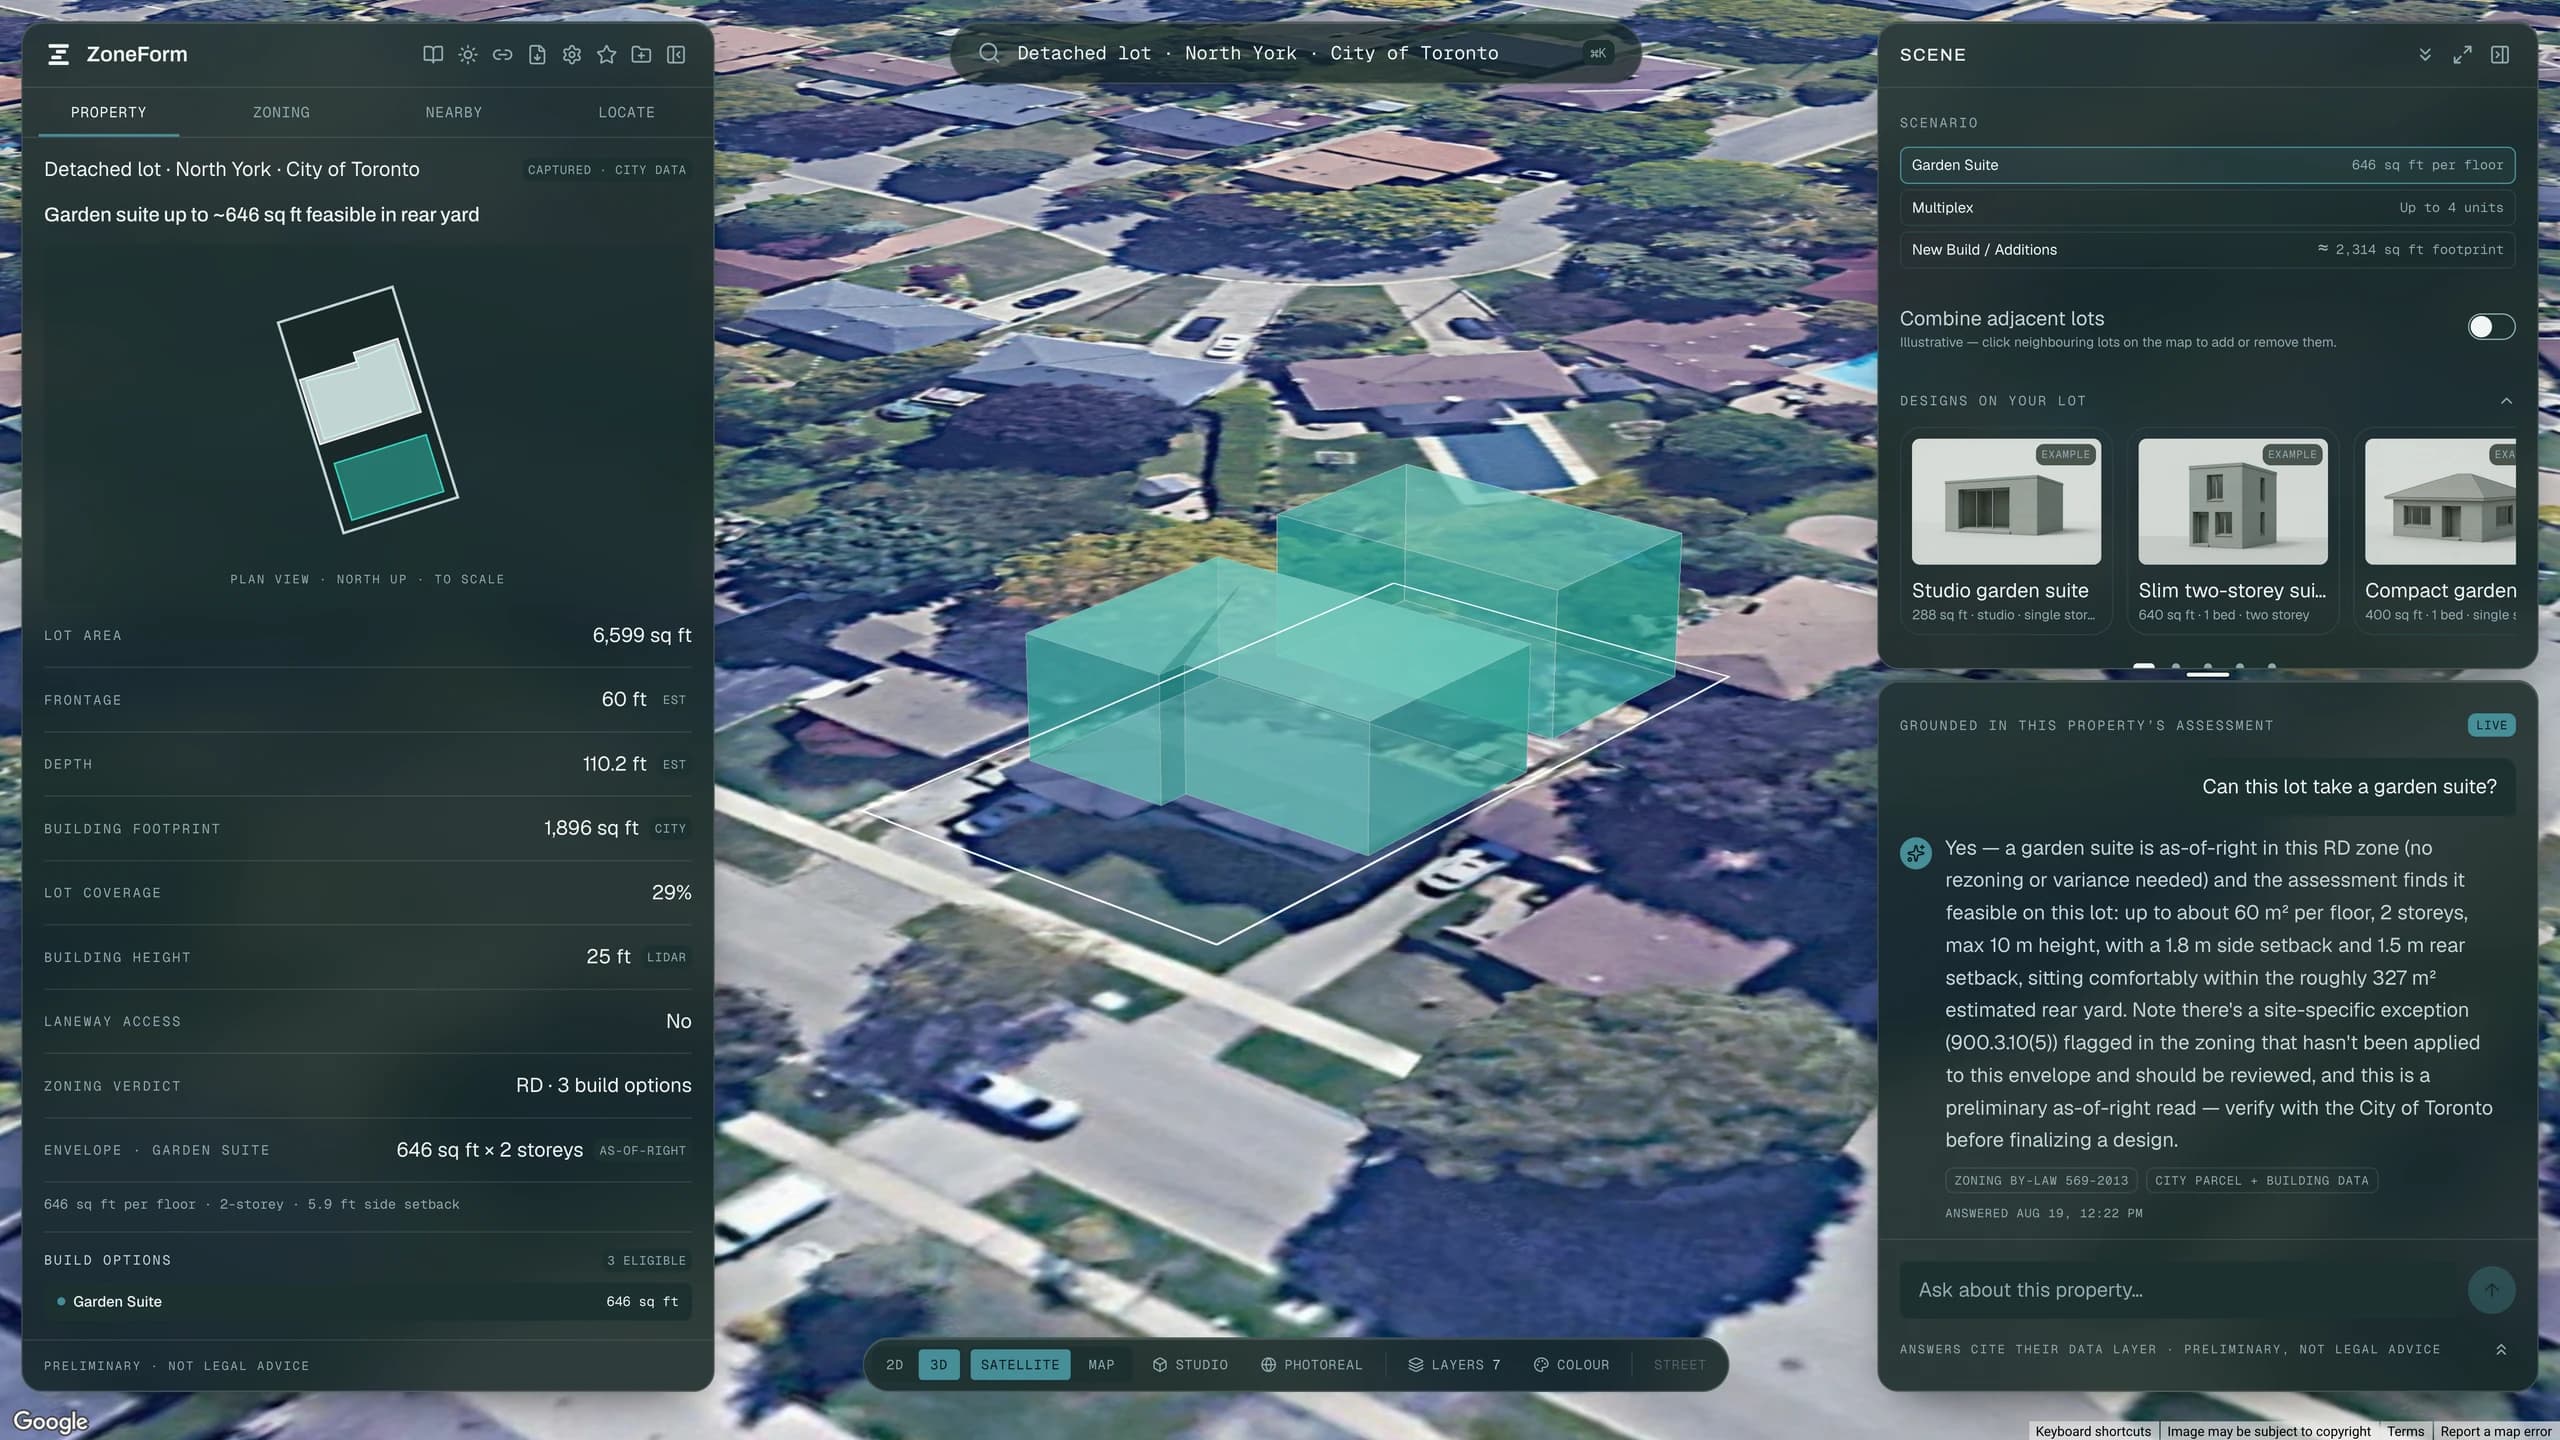Click the plan view lot diagram
Screen dimensions: 2560x1440
[x=367, y=410]
